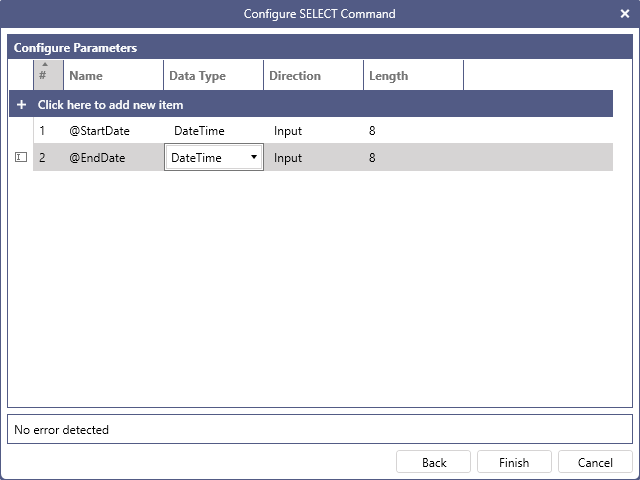
Task: Click the 'No error detected' status message
Action: (61, 429)
